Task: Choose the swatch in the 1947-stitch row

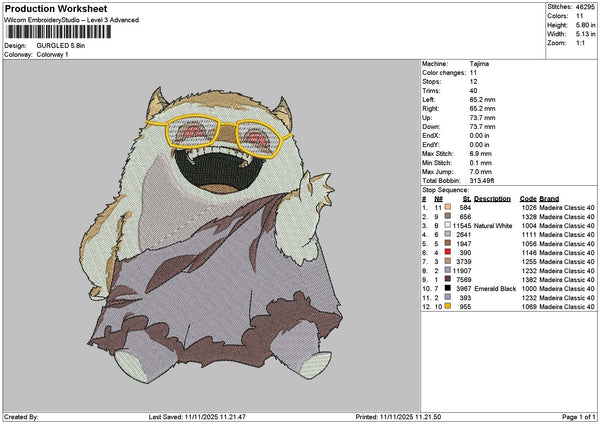Action: pyautogui.click(x=448, y=243)
